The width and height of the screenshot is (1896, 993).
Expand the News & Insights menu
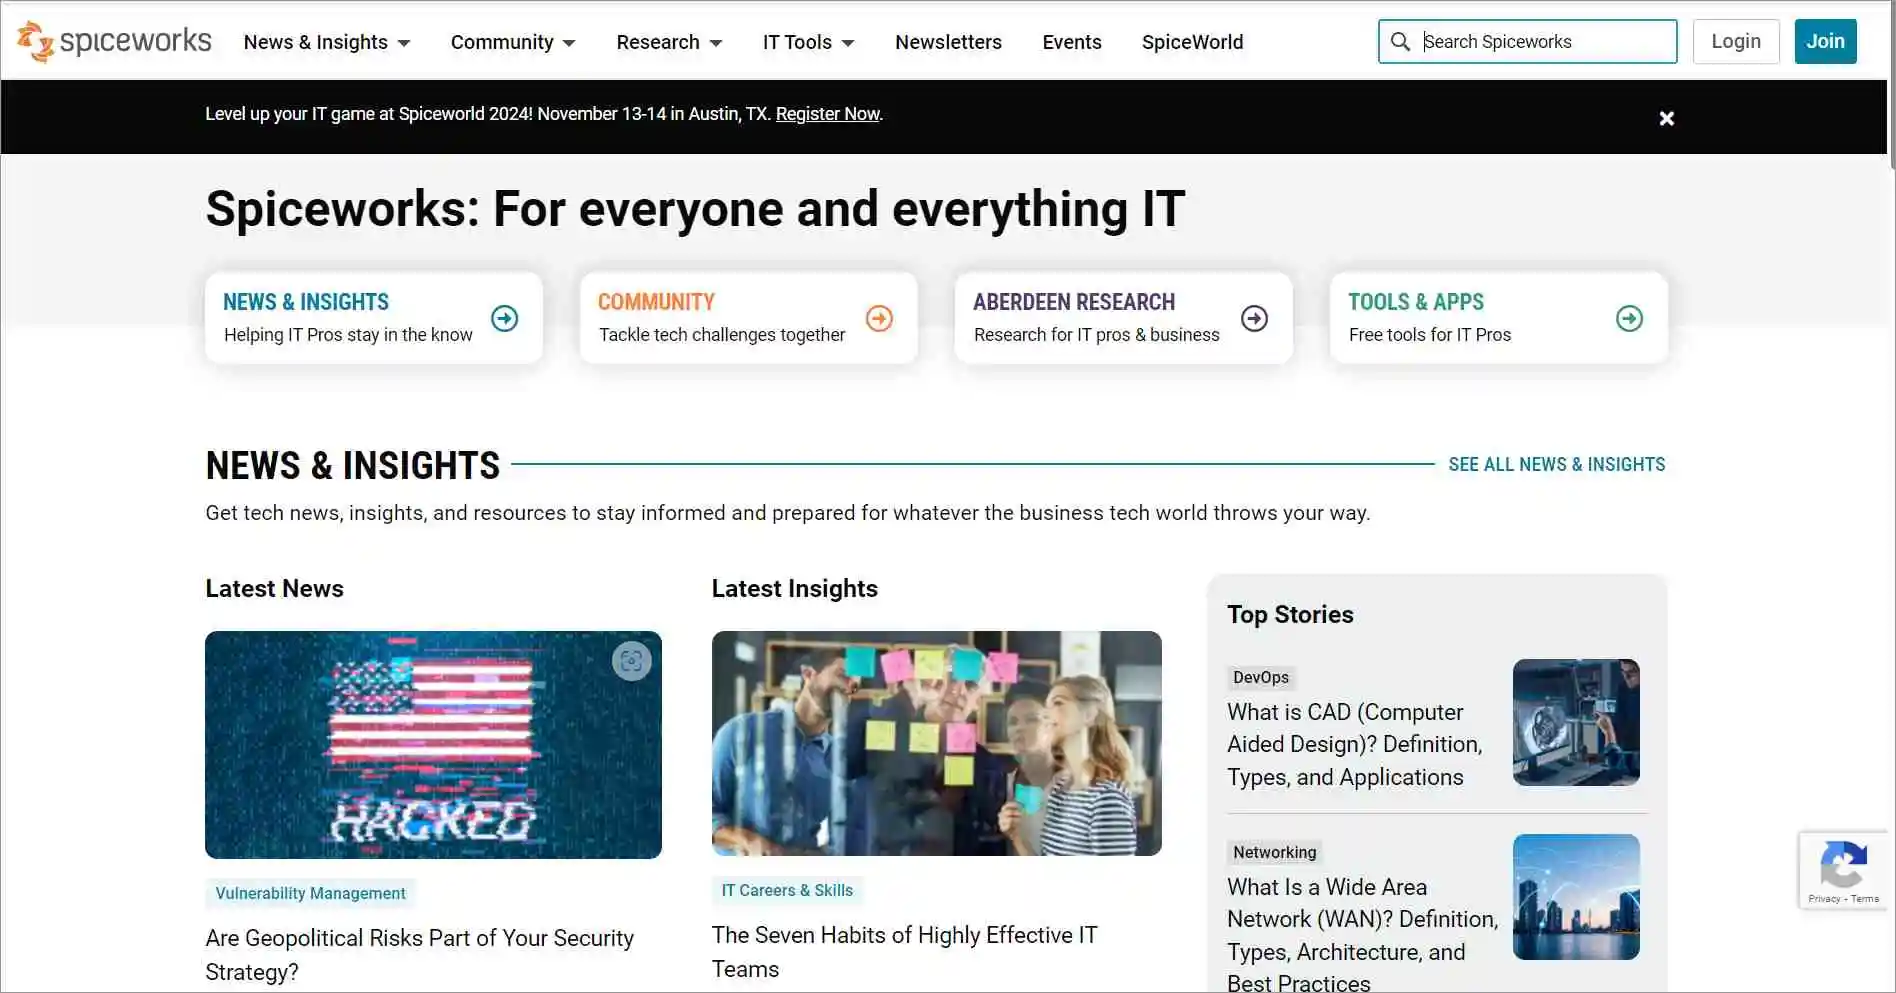[327, 42]
